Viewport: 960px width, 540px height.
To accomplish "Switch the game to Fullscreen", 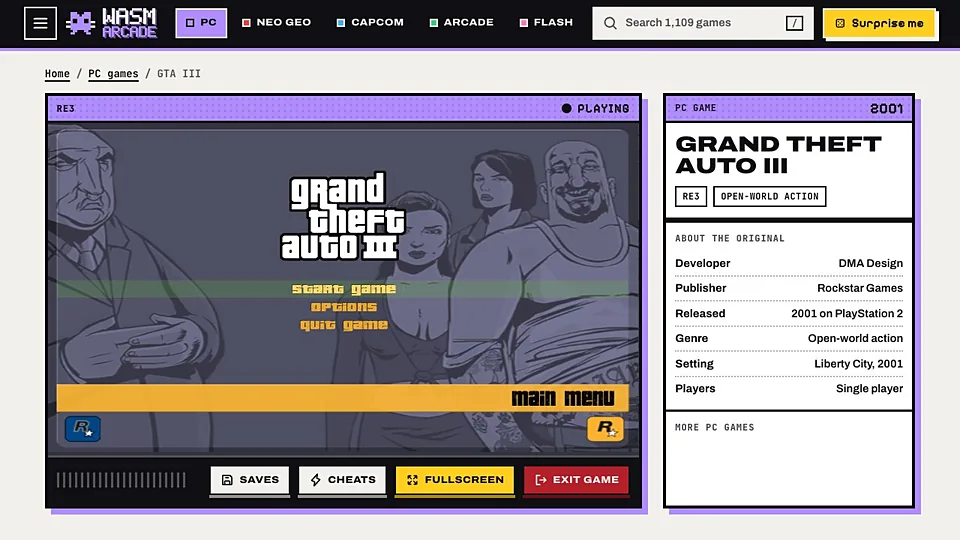I will pos(454,480).
